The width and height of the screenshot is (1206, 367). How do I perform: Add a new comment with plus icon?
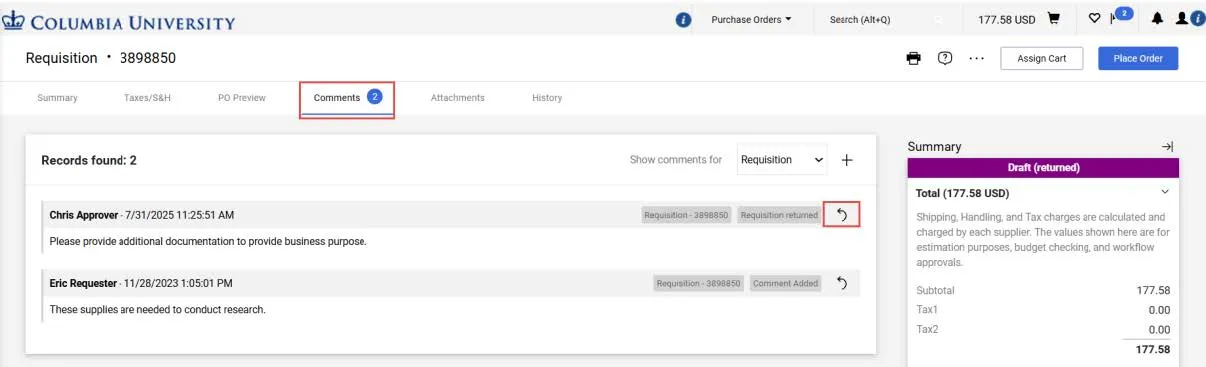pos(847,160)
